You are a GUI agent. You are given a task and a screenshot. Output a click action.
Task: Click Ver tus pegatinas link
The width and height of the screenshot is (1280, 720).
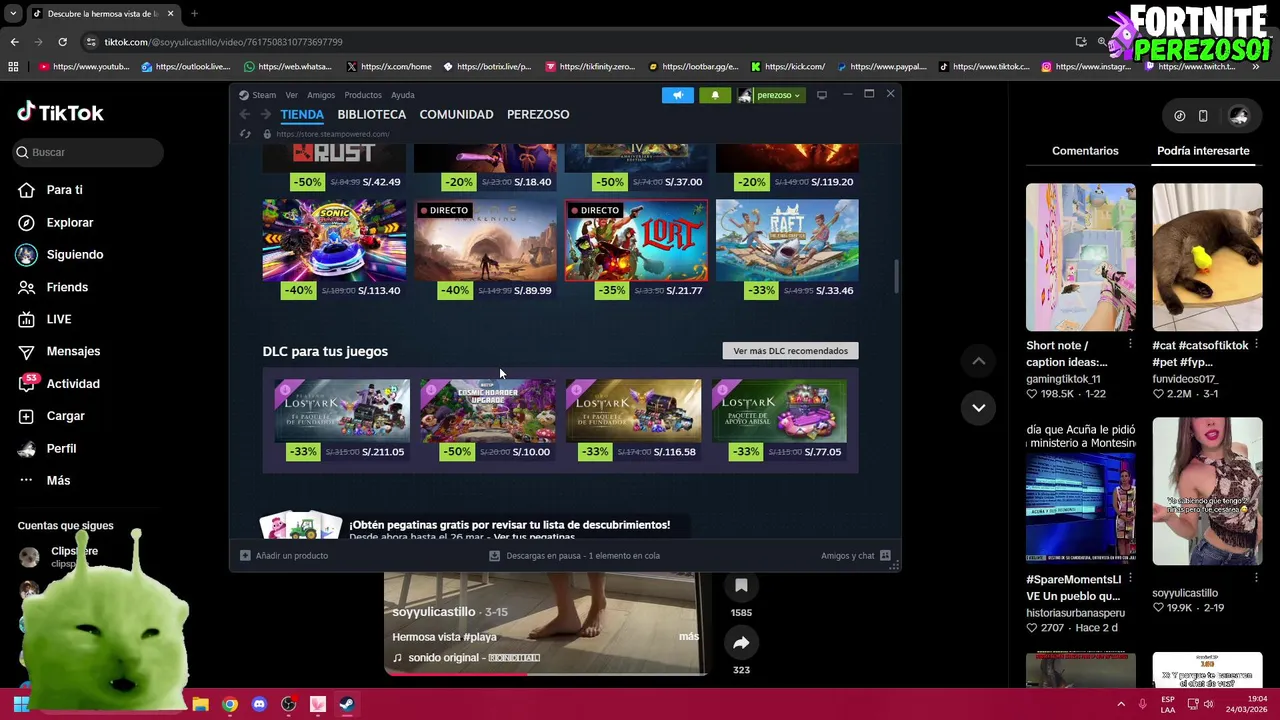pos(536,538)
